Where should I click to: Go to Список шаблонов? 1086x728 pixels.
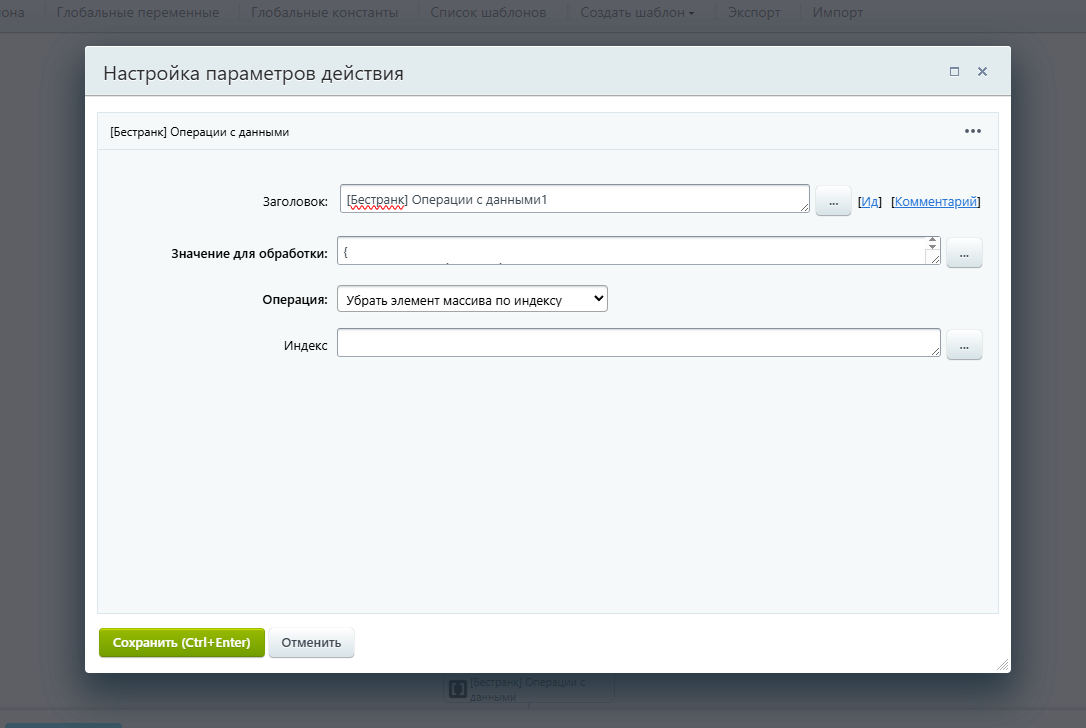(x=489, y=12)
